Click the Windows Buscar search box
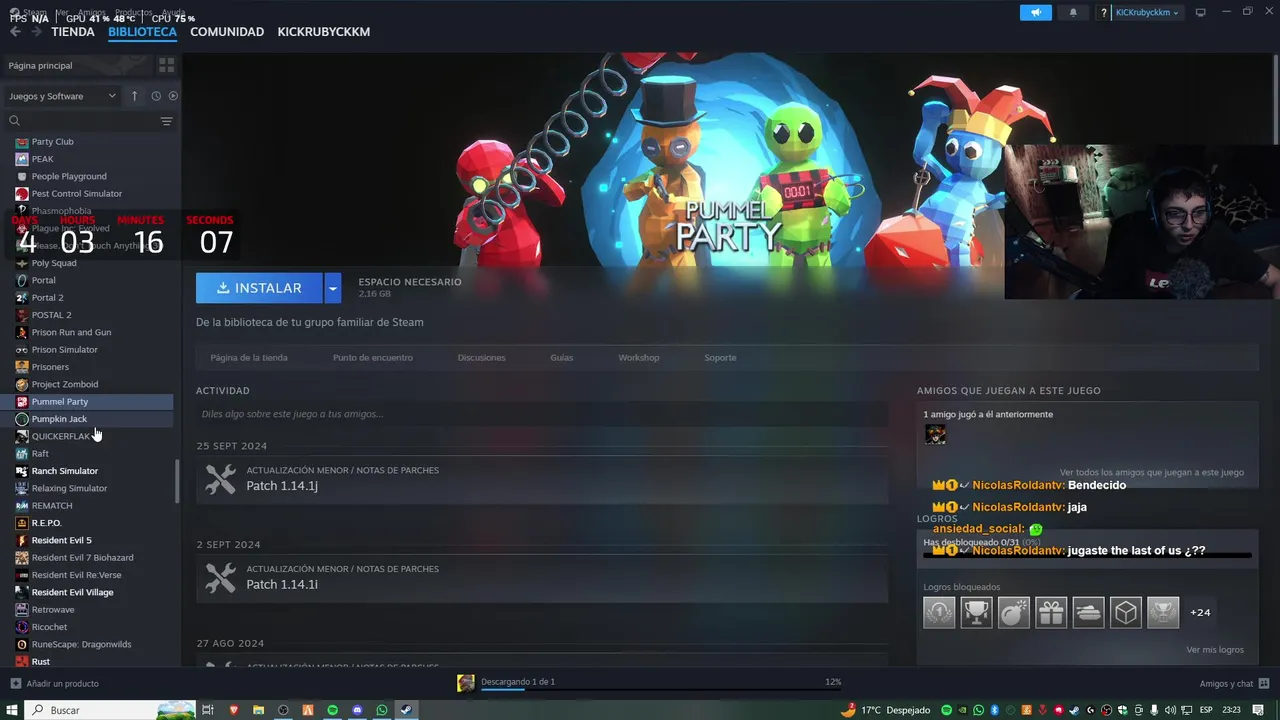 click(110, 710)
